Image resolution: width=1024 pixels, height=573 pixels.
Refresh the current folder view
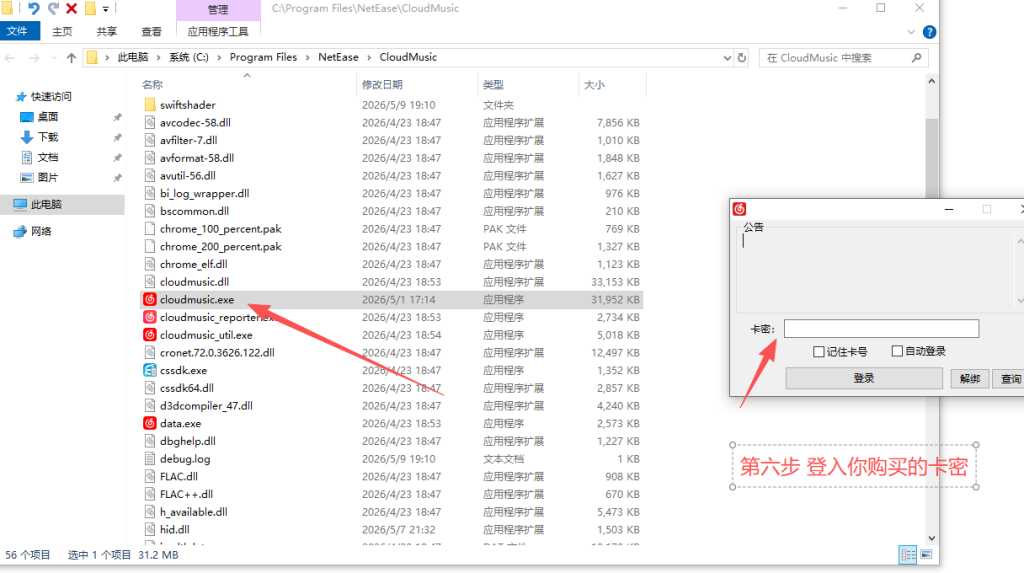pos(742,57)
